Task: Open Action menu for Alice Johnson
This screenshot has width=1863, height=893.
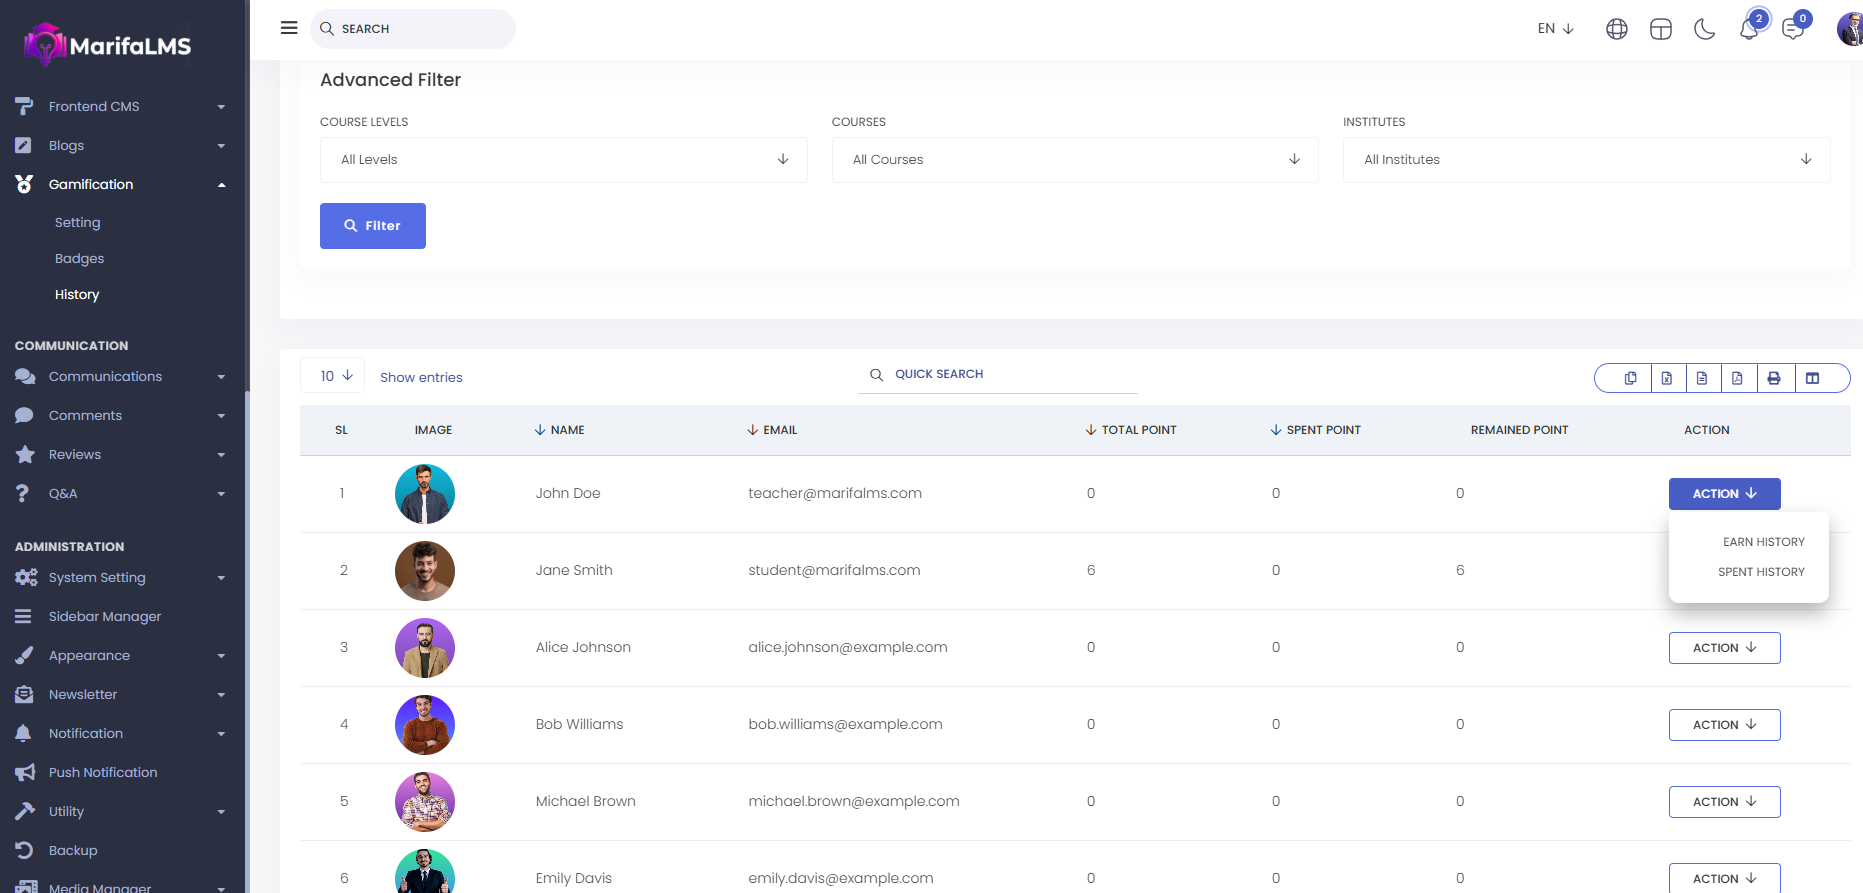Action: coord(1724,648)
